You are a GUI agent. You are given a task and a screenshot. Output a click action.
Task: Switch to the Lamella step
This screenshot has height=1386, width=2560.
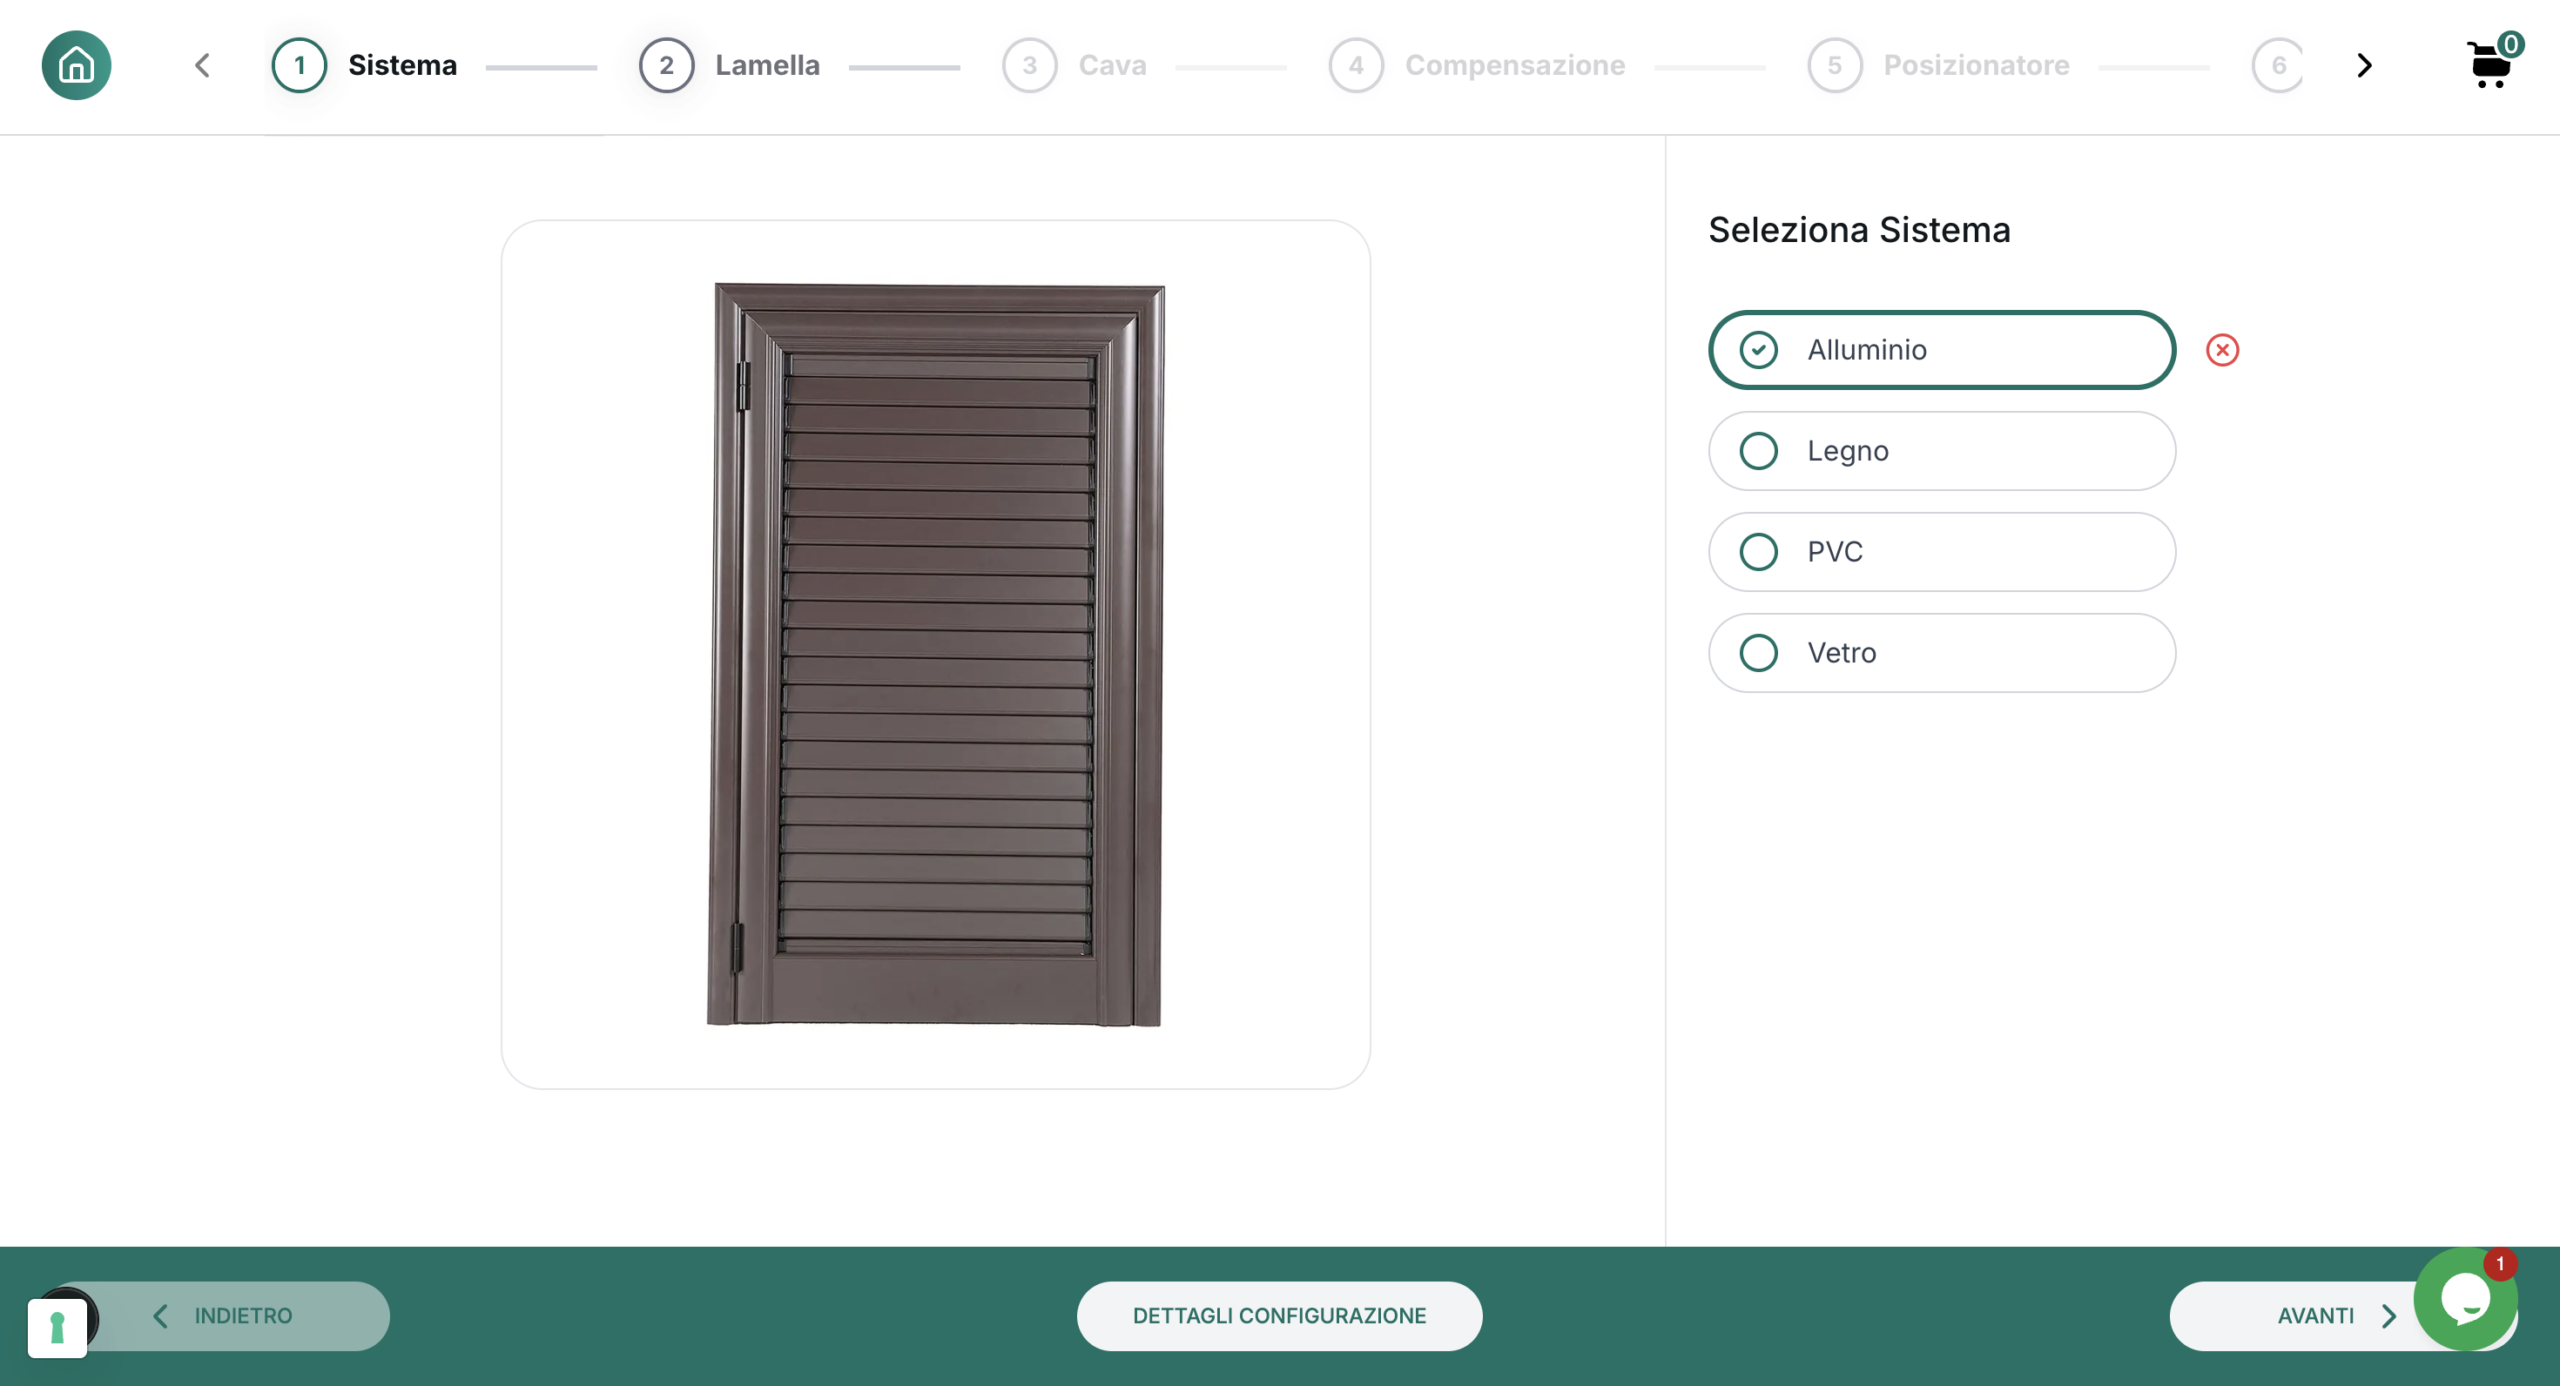point(767,65)
